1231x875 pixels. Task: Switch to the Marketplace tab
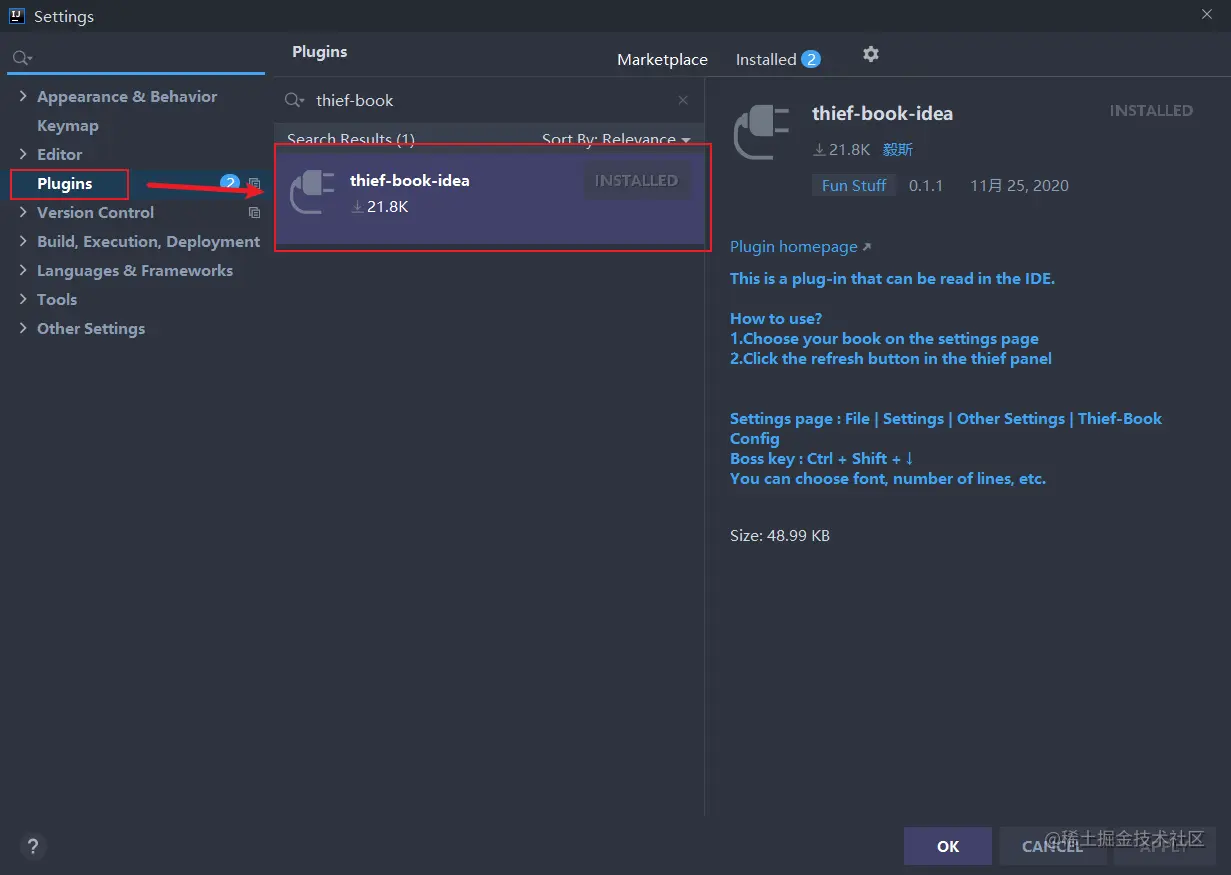[662, 60]
